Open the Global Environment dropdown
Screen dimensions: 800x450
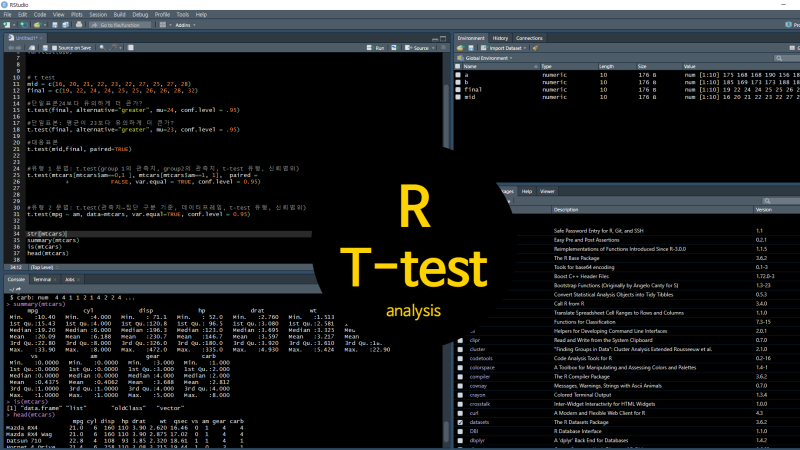[x=485, y=58]
